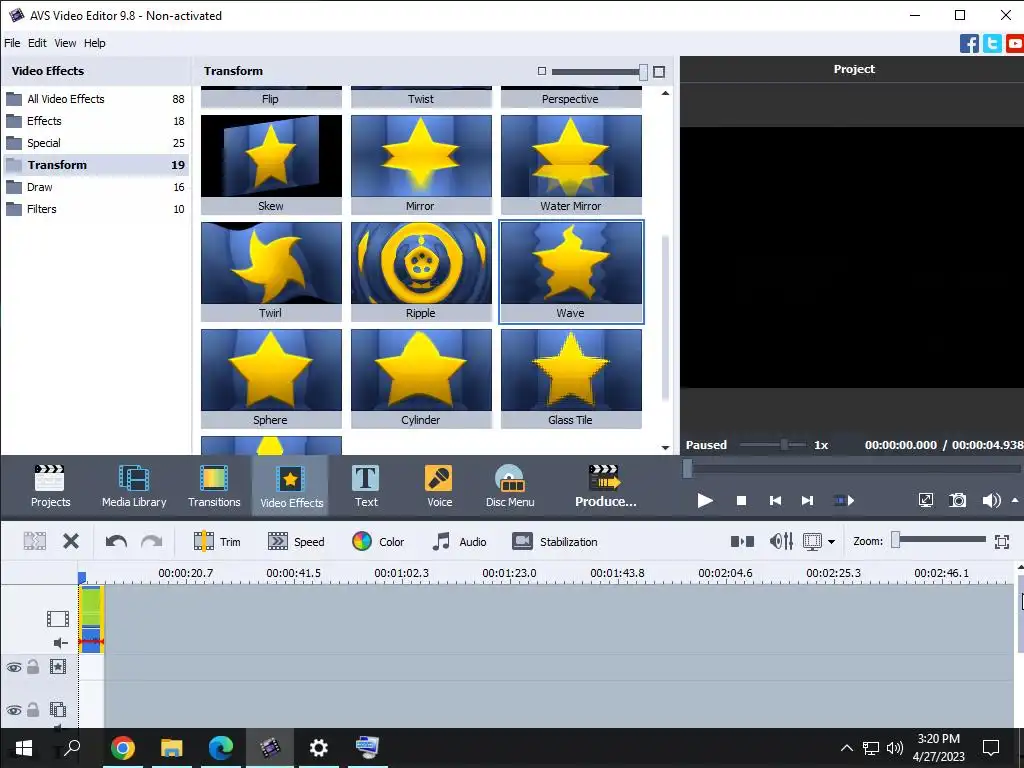The image size is (1024, 768).
Task: Open the Edit menu
Action: click(x=37, y=43)
